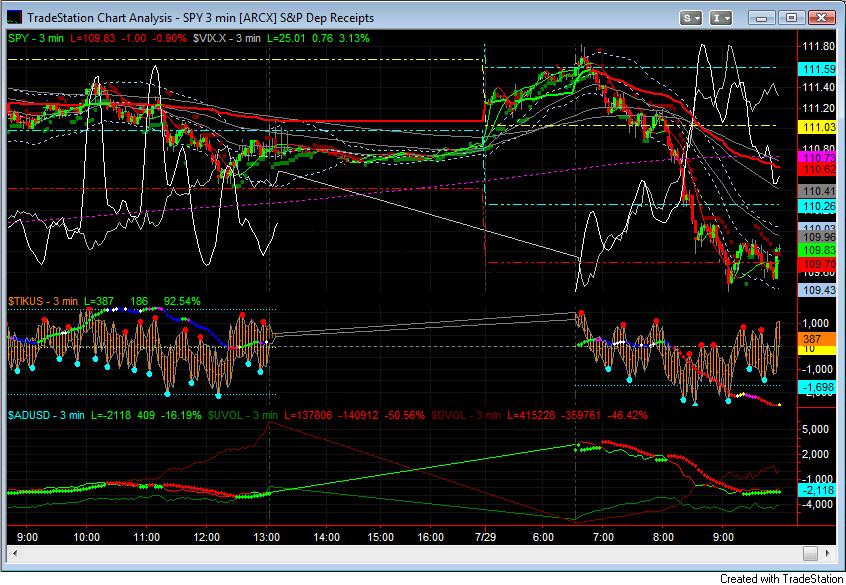Click the red 109.70 price marker
Screen dimensions: 846x585
click(x=817, y=264)
